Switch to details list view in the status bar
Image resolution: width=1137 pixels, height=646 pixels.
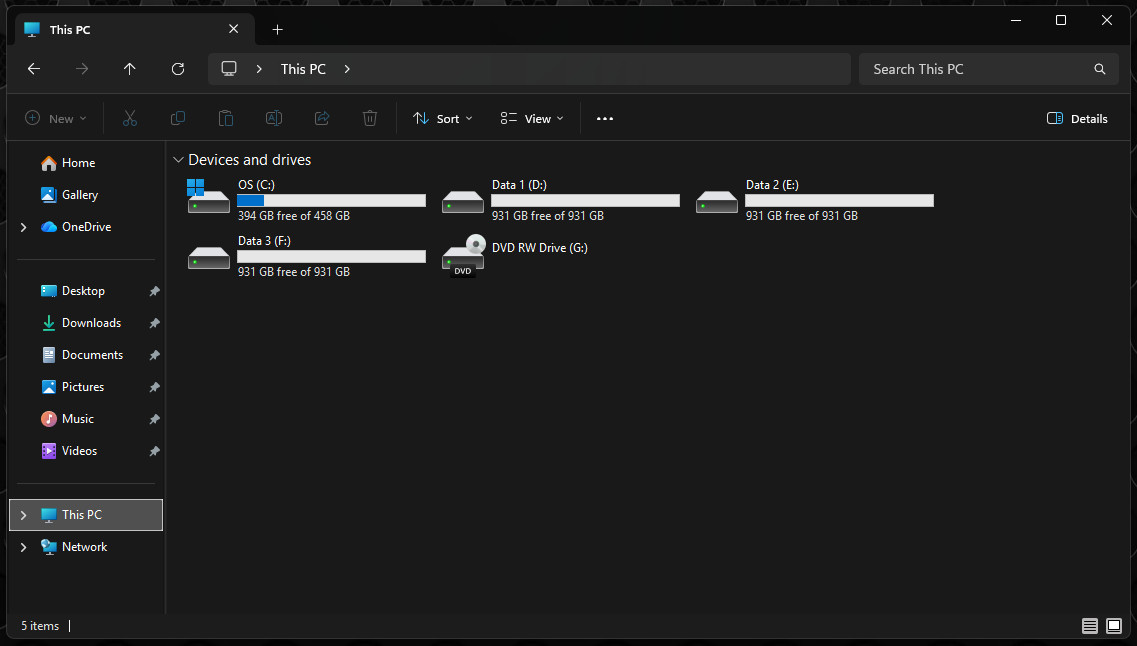pyautogui.click(x=1089, y=626)
